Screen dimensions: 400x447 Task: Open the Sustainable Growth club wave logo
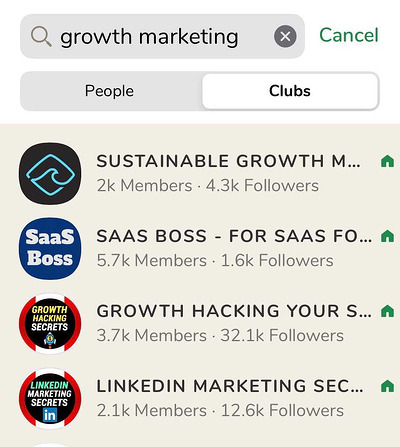coord(50,174)
